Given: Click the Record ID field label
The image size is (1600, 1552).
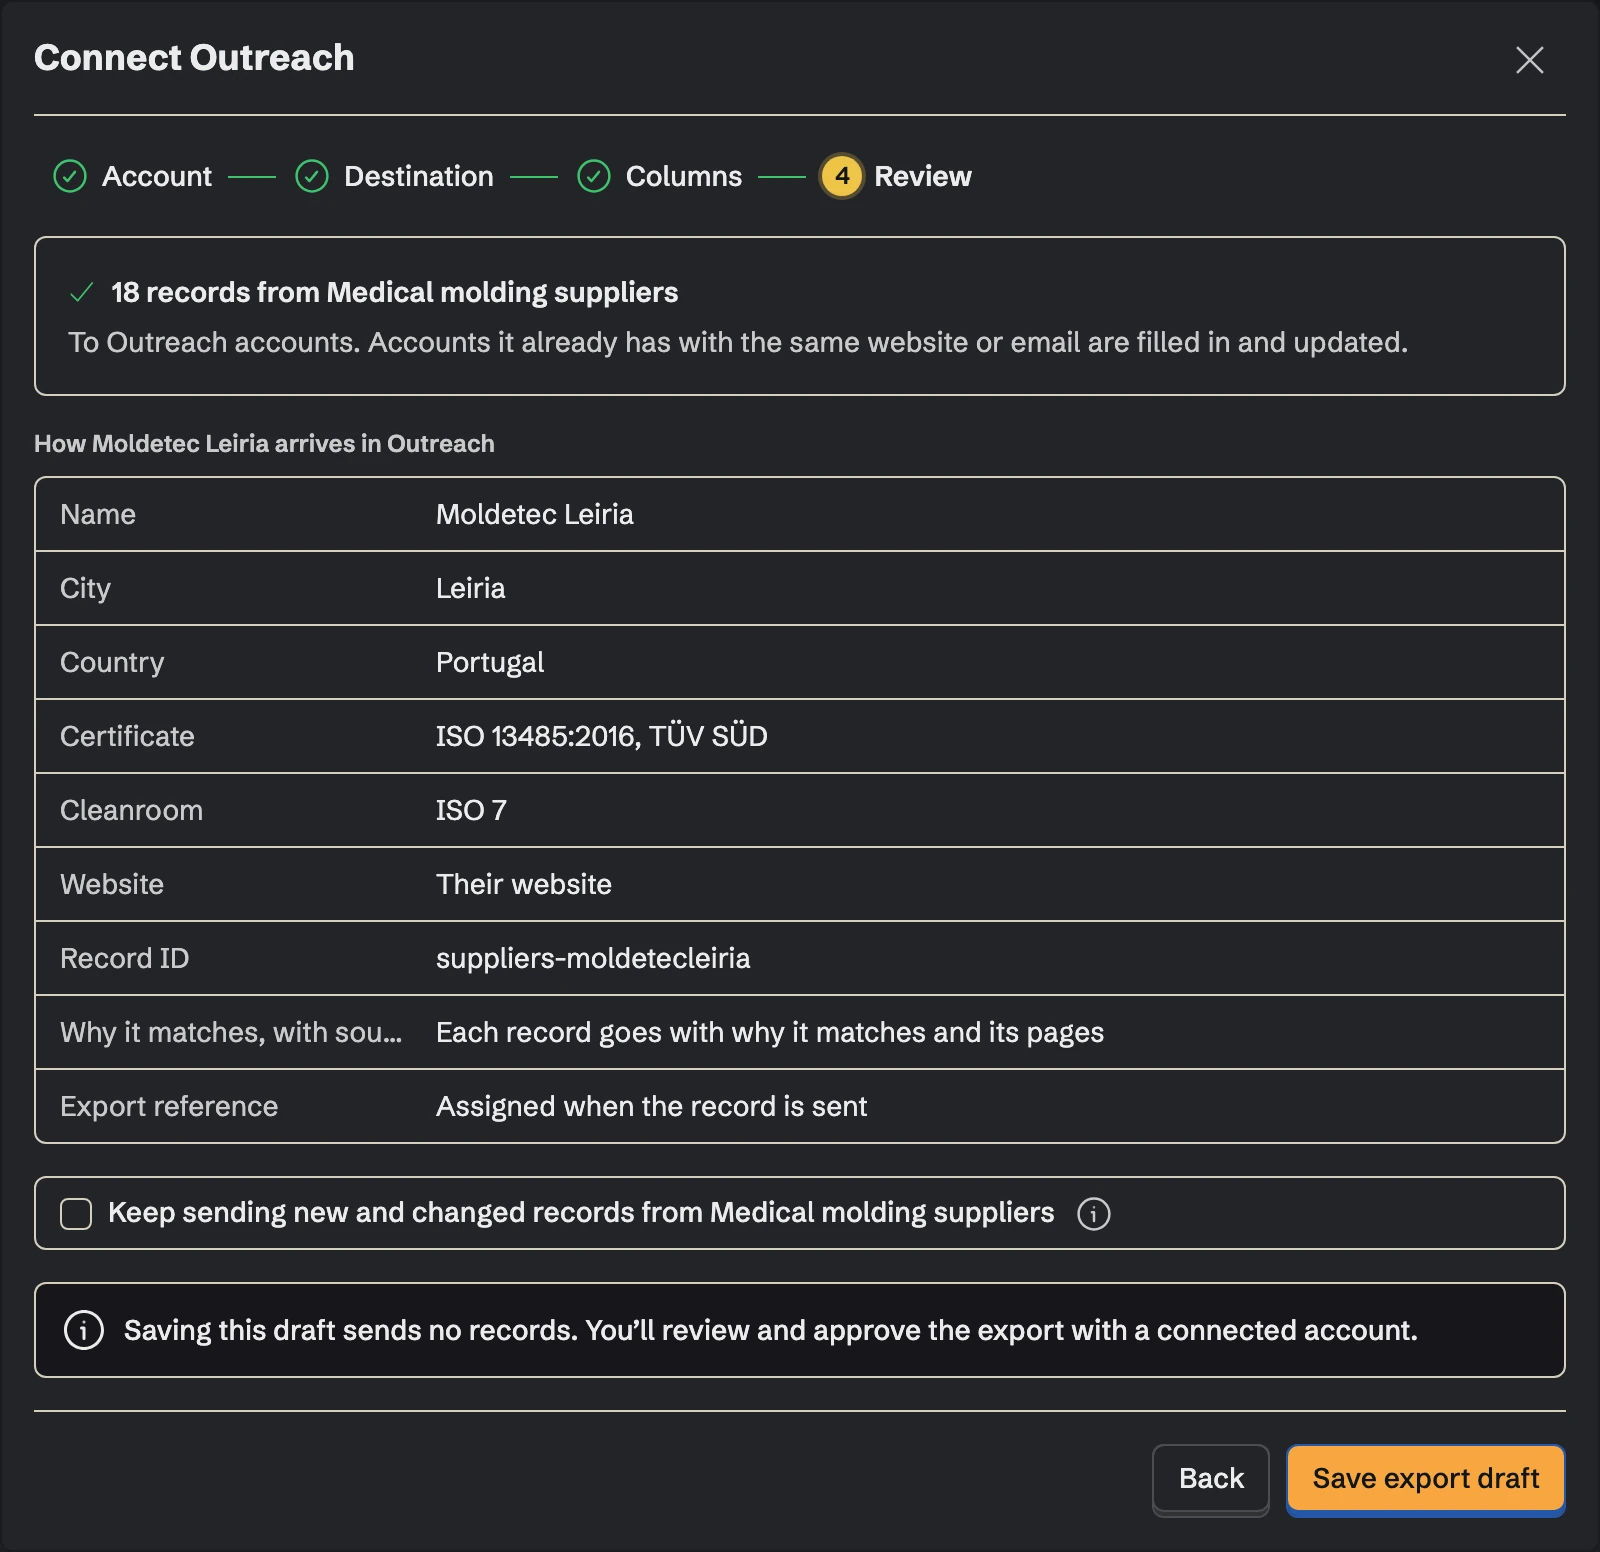Looking at the screenshot, I should [x=125, y=958].
